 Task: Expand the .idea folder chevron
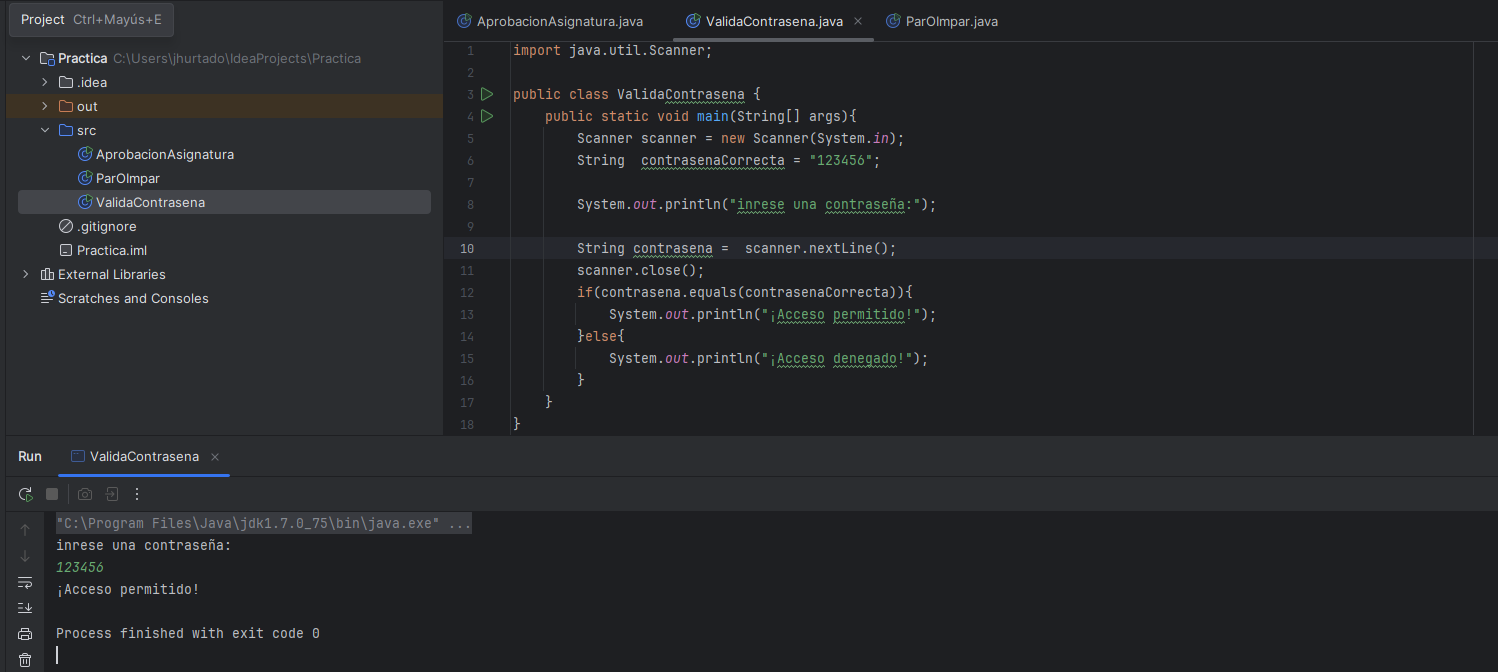tap(45, 82)
